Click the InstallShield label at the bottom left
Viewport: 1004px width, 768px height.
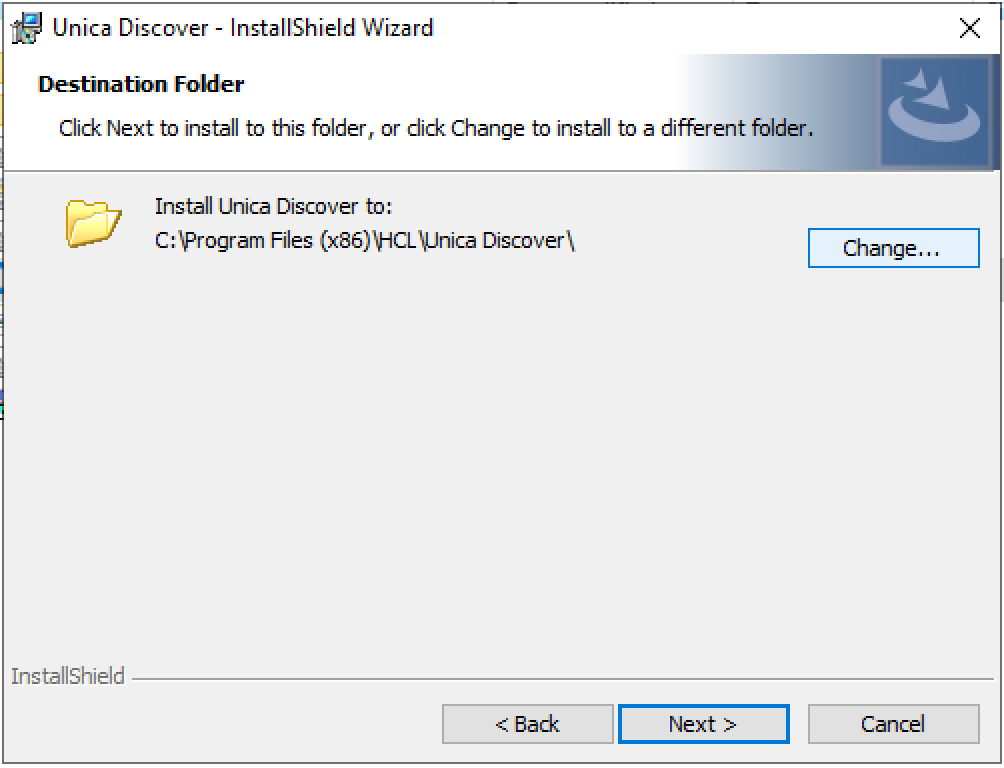[x=68, y=677]
